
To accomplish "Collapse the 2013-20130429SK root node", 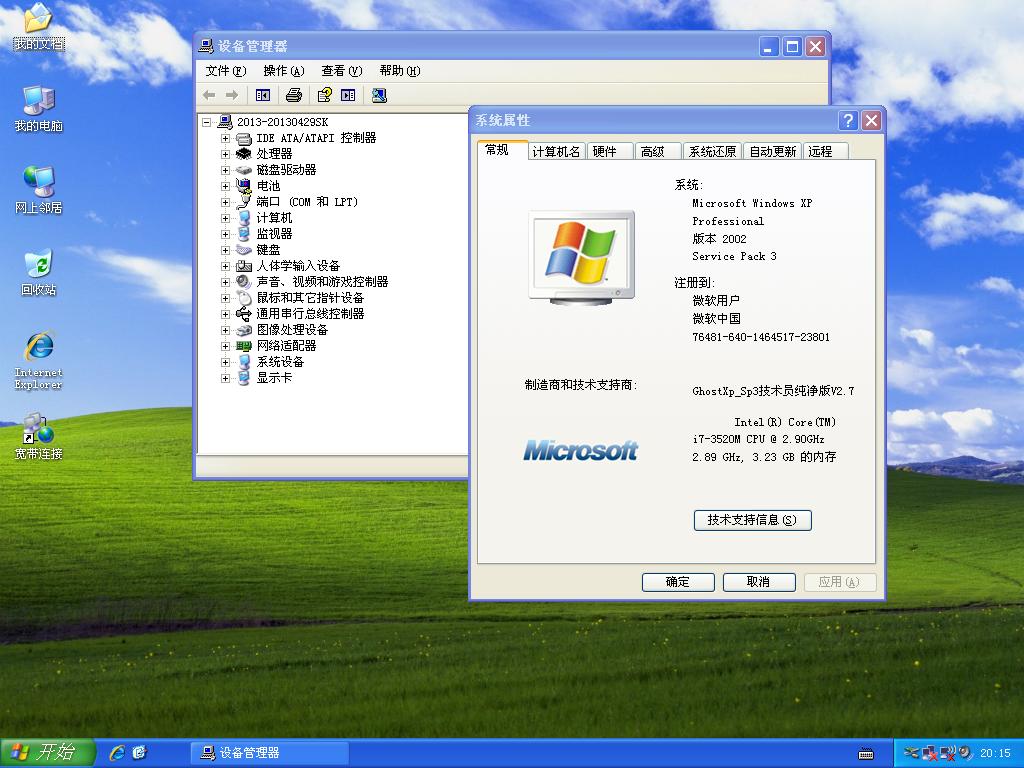I will 206,122.
